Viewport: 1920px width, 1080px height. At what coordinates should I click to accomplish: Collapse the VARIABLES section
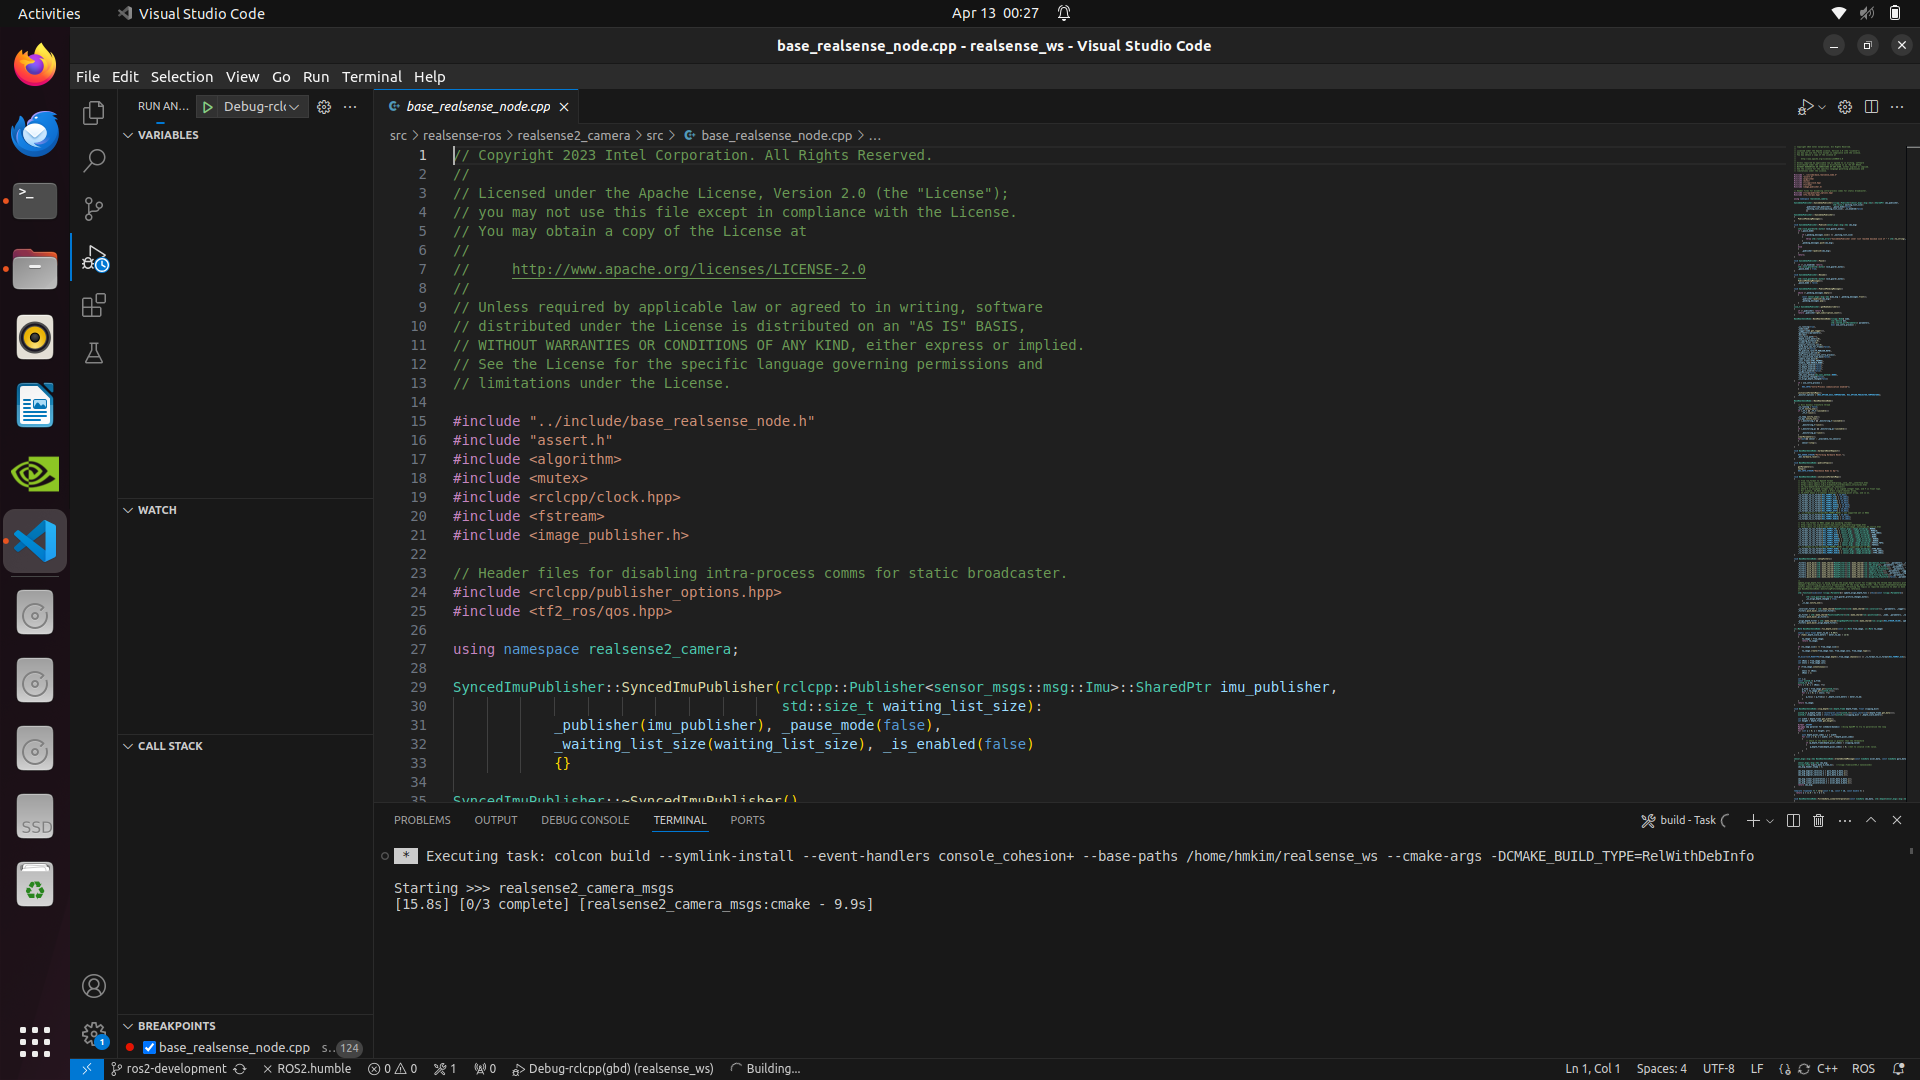pos(128,135)
